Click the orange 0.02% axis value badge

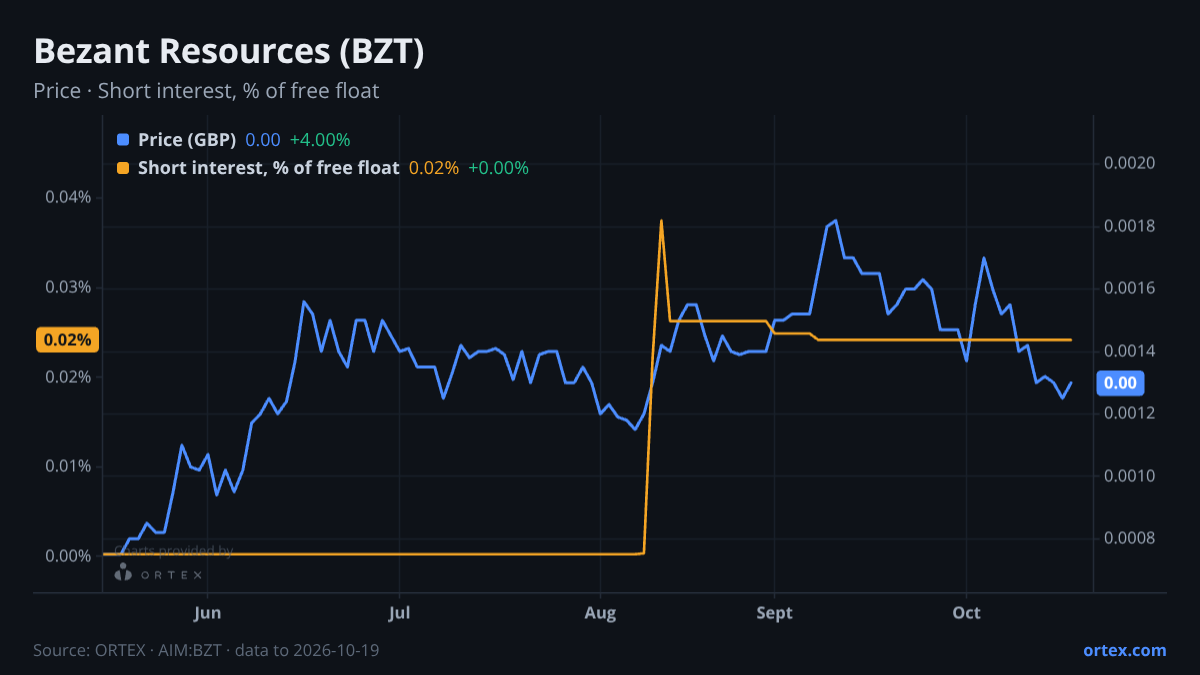[68, 340]
